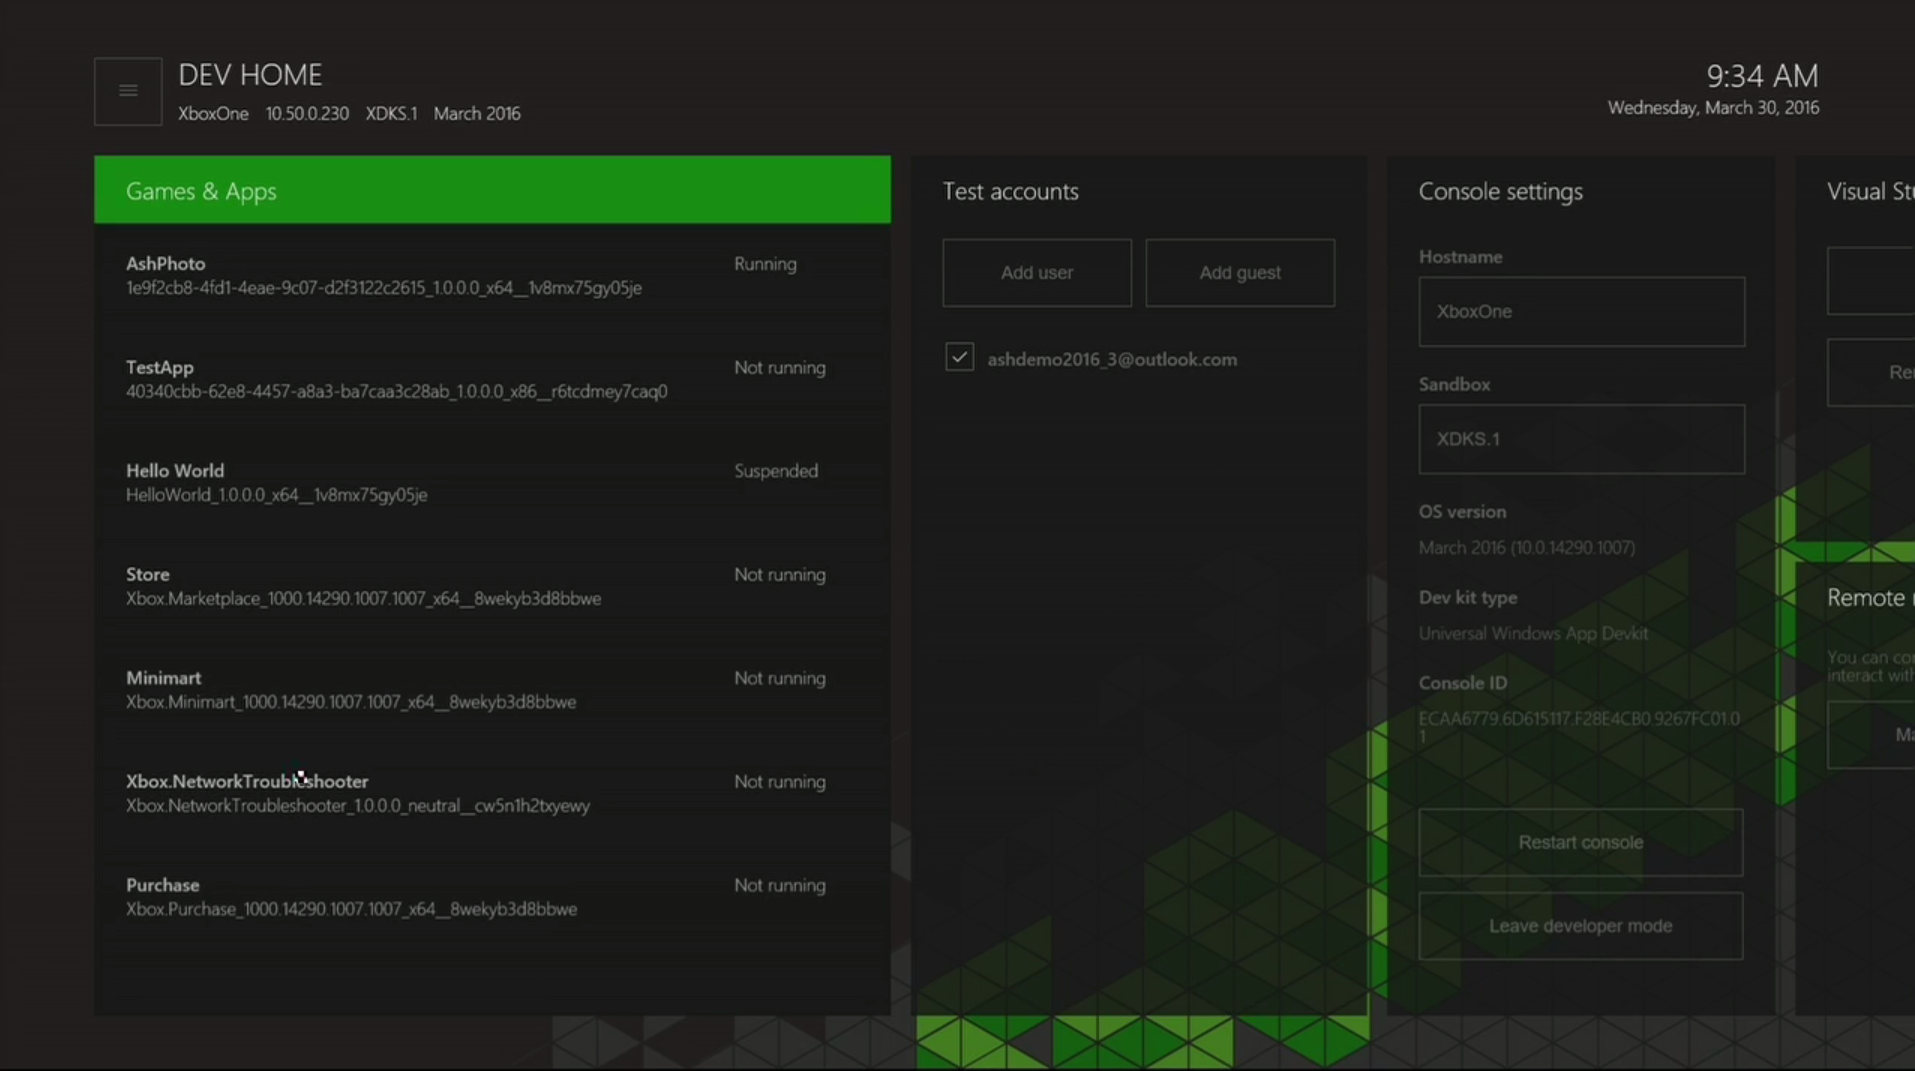Viewport: 1915px width, 1071px height.
Task: Click the Console ID value
Action: pyautogui.click(x=1579, y=727)
